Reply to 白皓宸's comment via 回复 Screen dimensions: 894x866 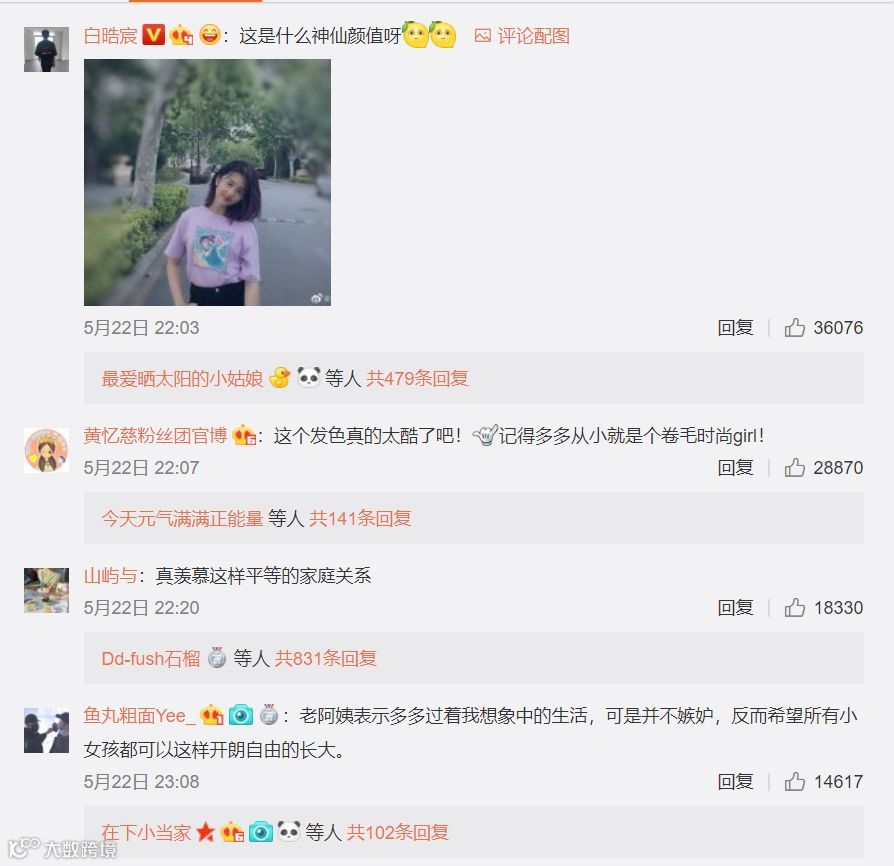coord(735,328)
